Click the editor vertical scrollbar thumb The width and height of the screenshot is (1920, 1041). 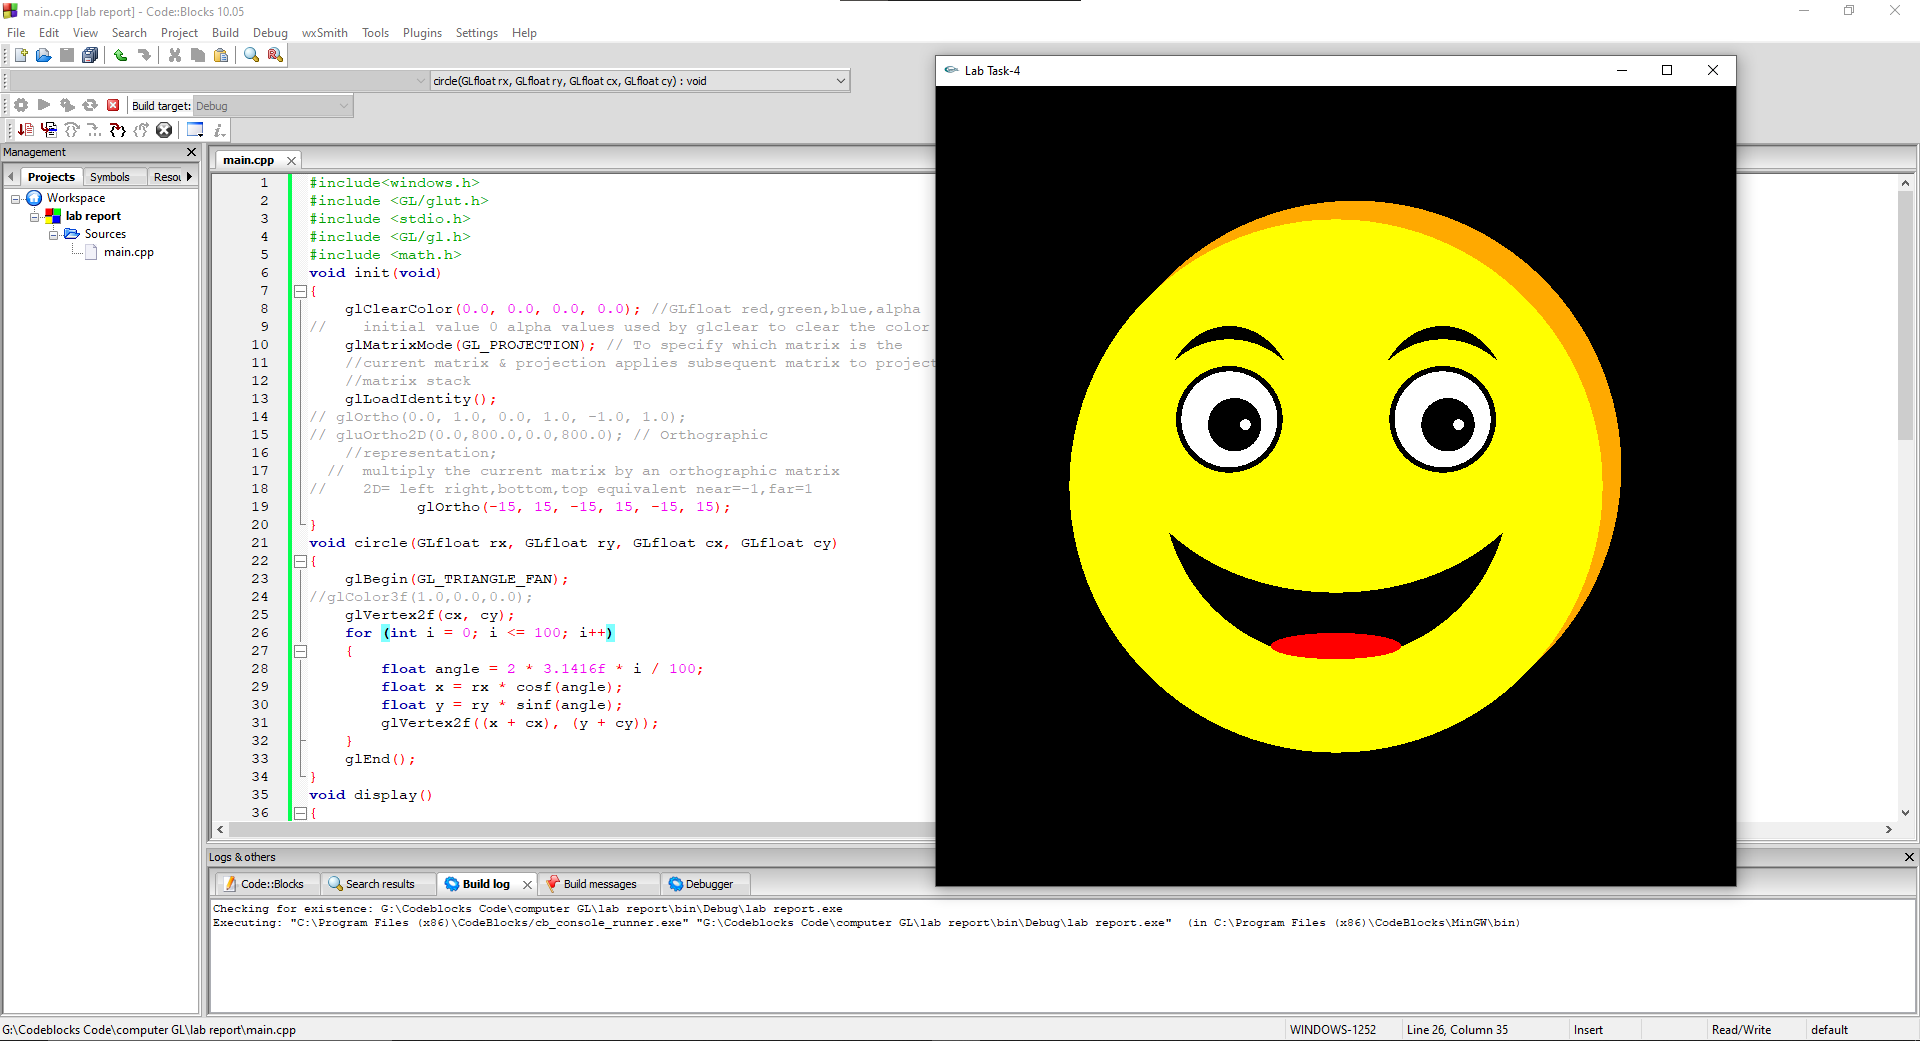pos(1905,315)
